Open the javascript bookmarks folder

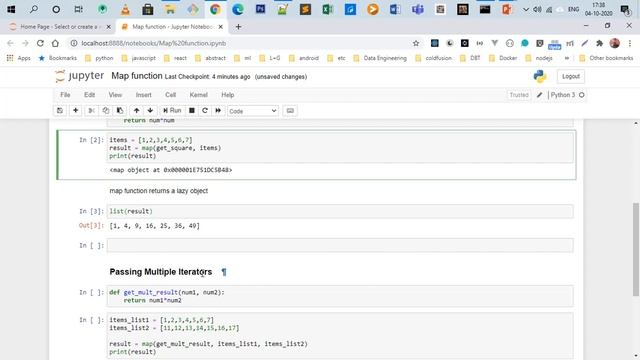(139, 58)
